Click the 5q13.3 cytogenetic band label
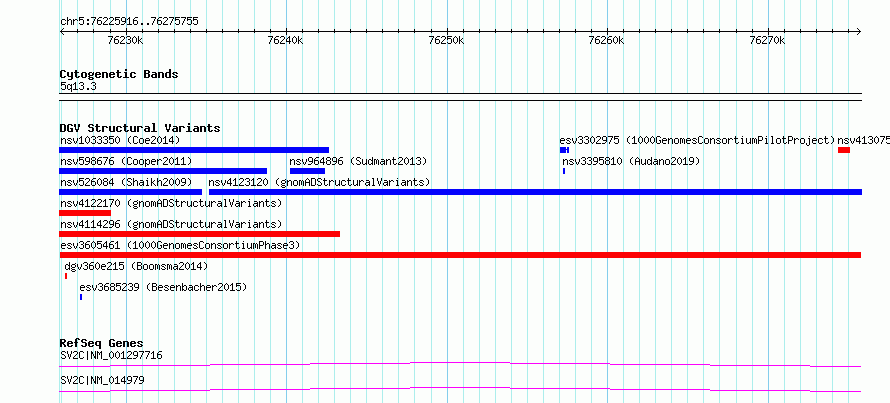This screenshot has height=403, width=890. click(78, 86)
